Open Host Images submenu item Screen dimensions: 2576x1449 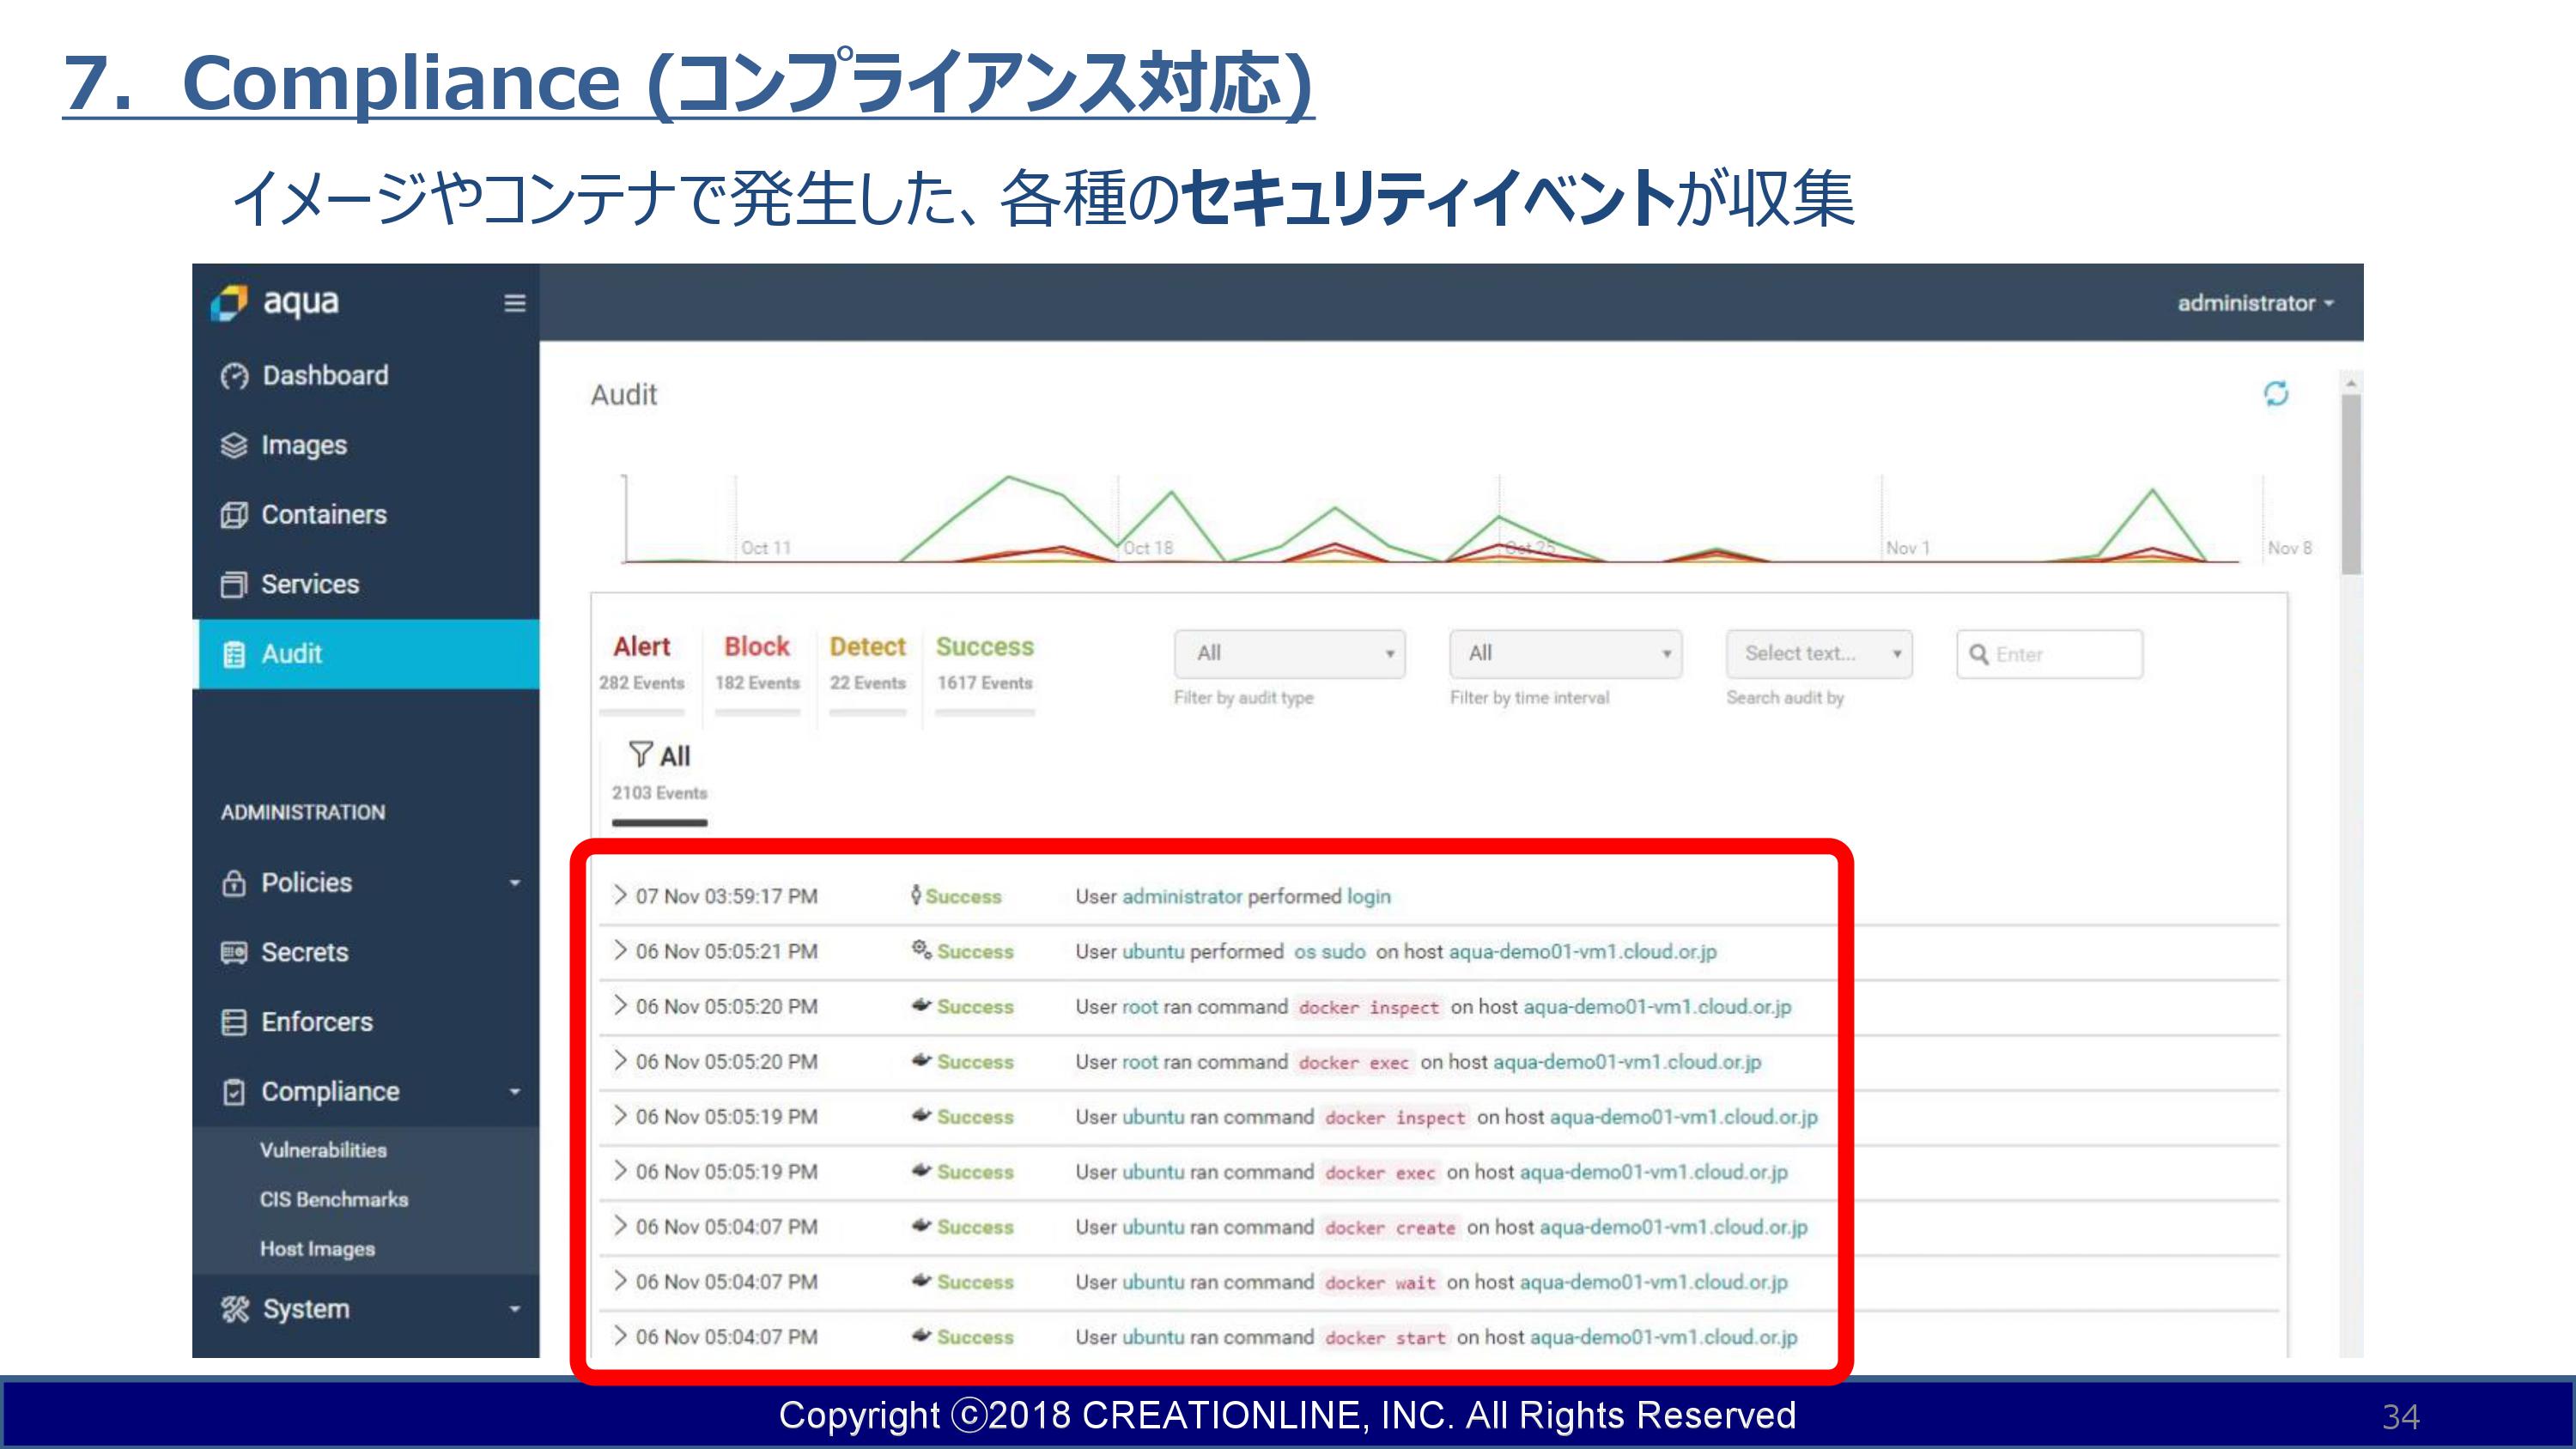(317, 1249)
